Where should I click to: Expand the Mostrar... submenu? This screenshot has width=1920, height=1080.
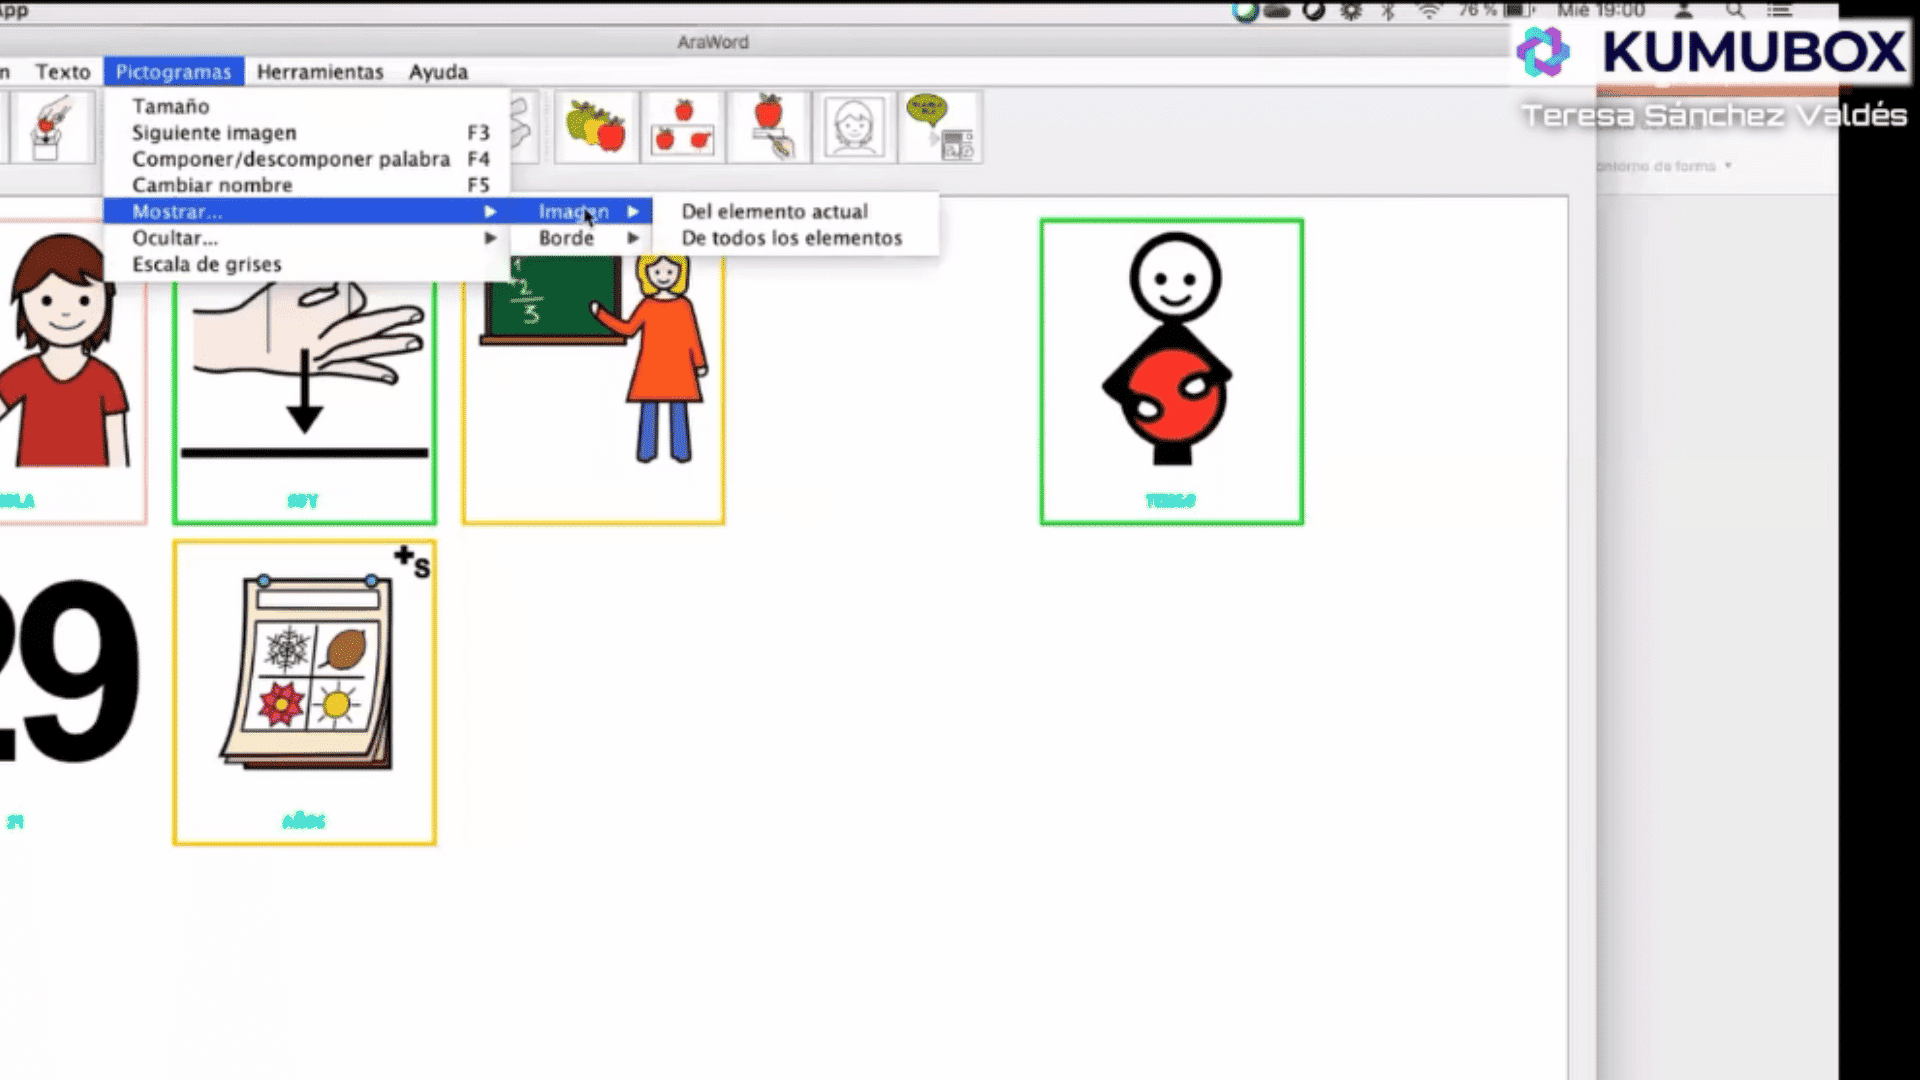pyautogui.click(x=307, y=211)
